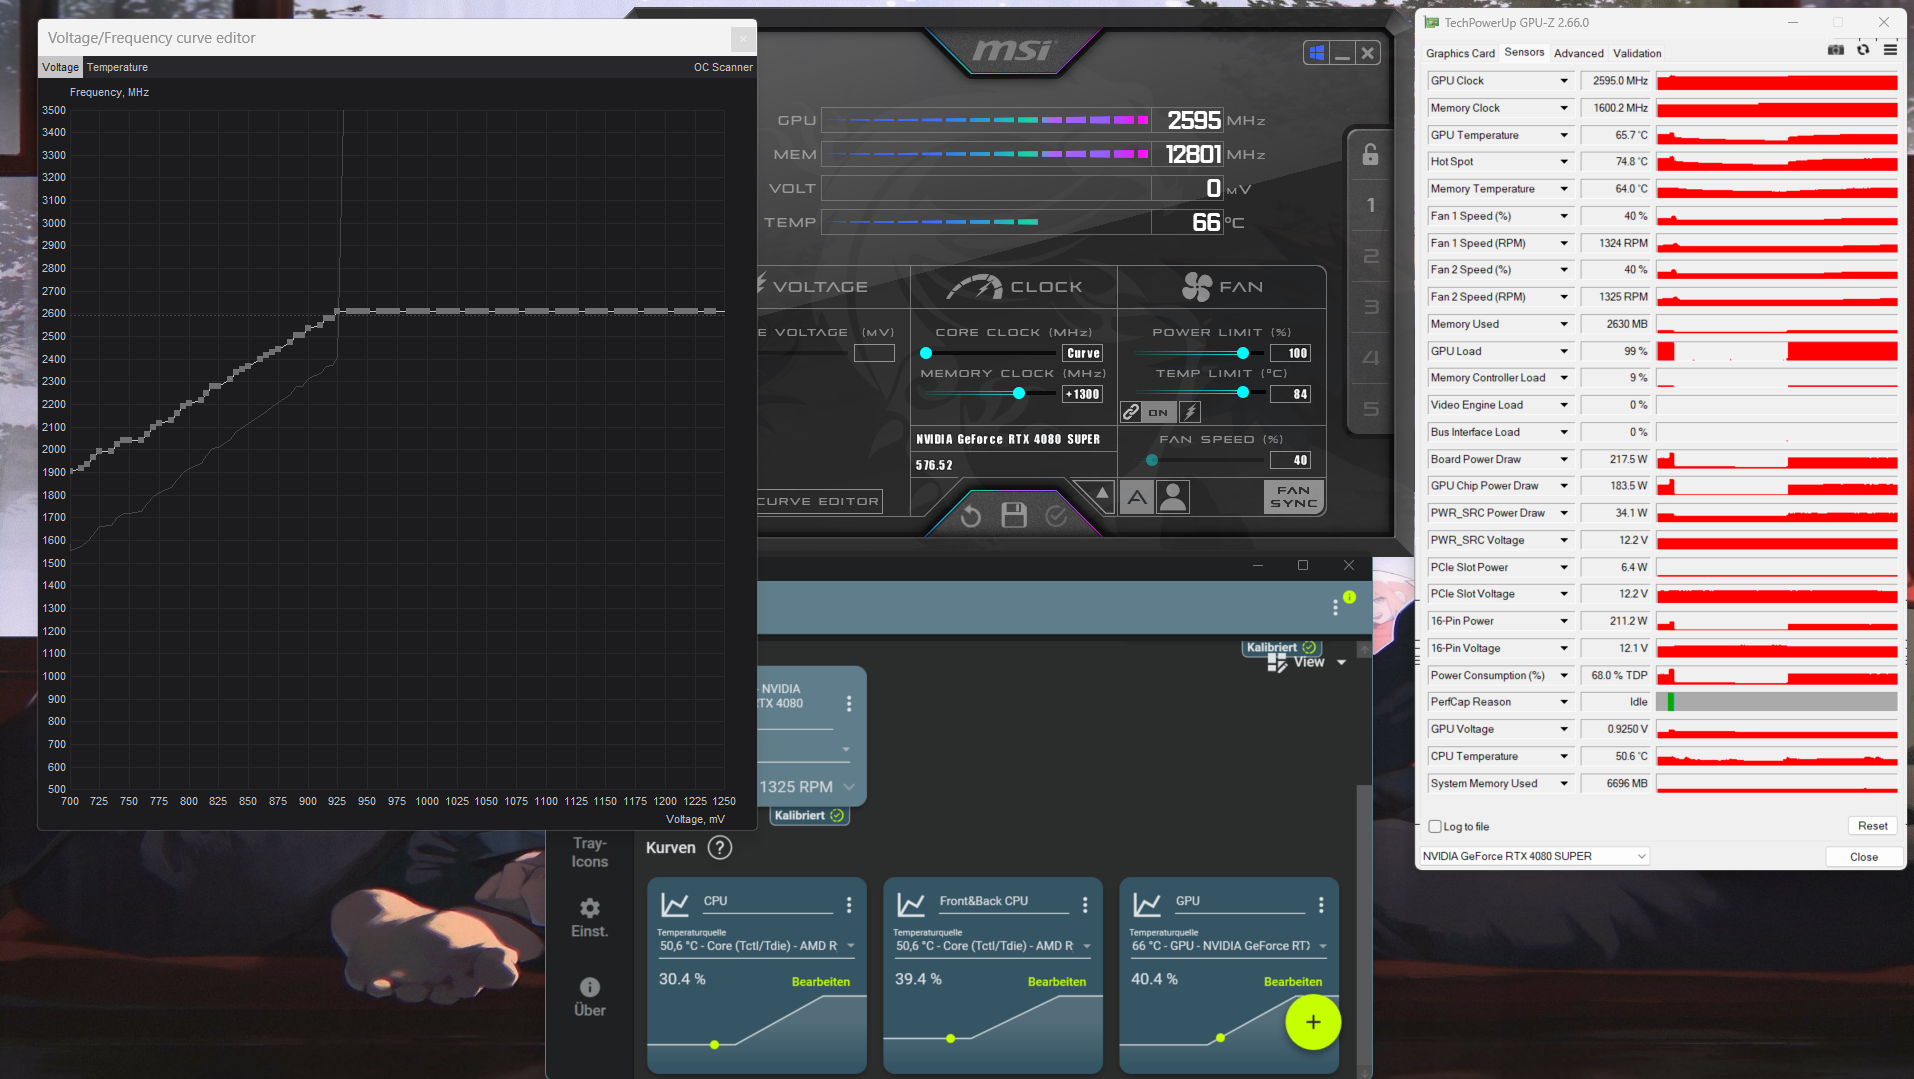Click the GPU-Z refresh icon
The image size is (1914, 1079).
click(x=1863, y=50)
